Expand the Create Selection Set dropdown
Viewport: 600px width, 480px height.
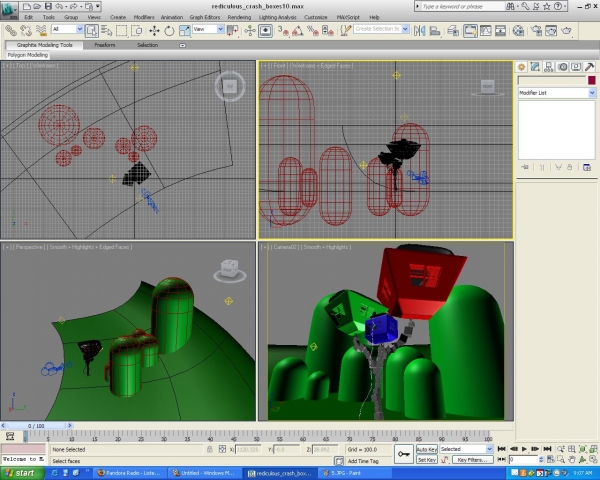pos(405,29)
